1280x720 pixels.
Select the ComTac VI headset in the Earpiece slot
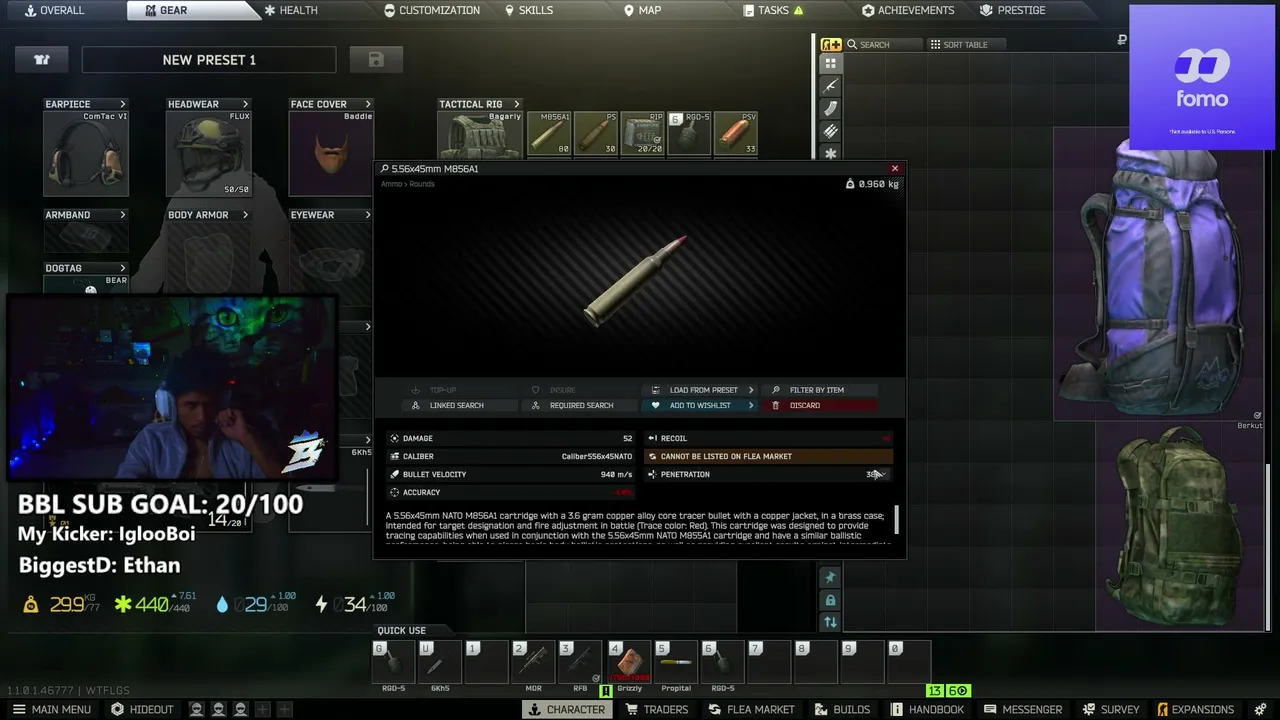tap(86, 153)
